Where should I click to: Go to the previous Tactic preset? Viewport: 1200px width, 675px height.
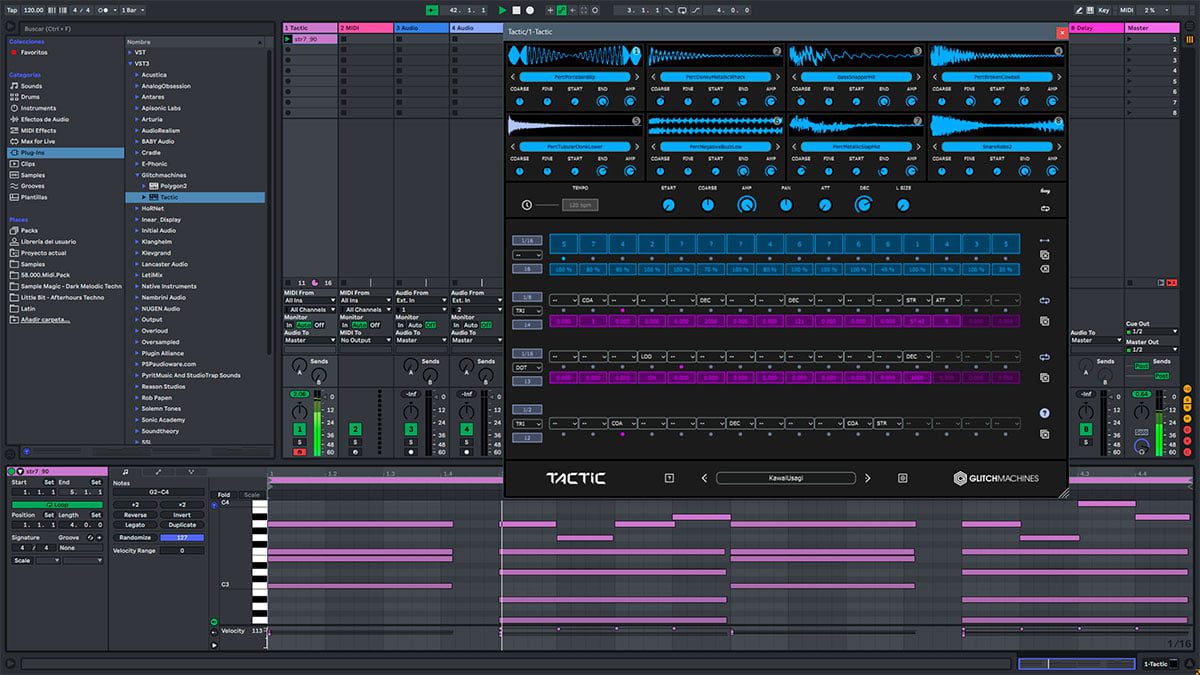[x=704, y=478]
